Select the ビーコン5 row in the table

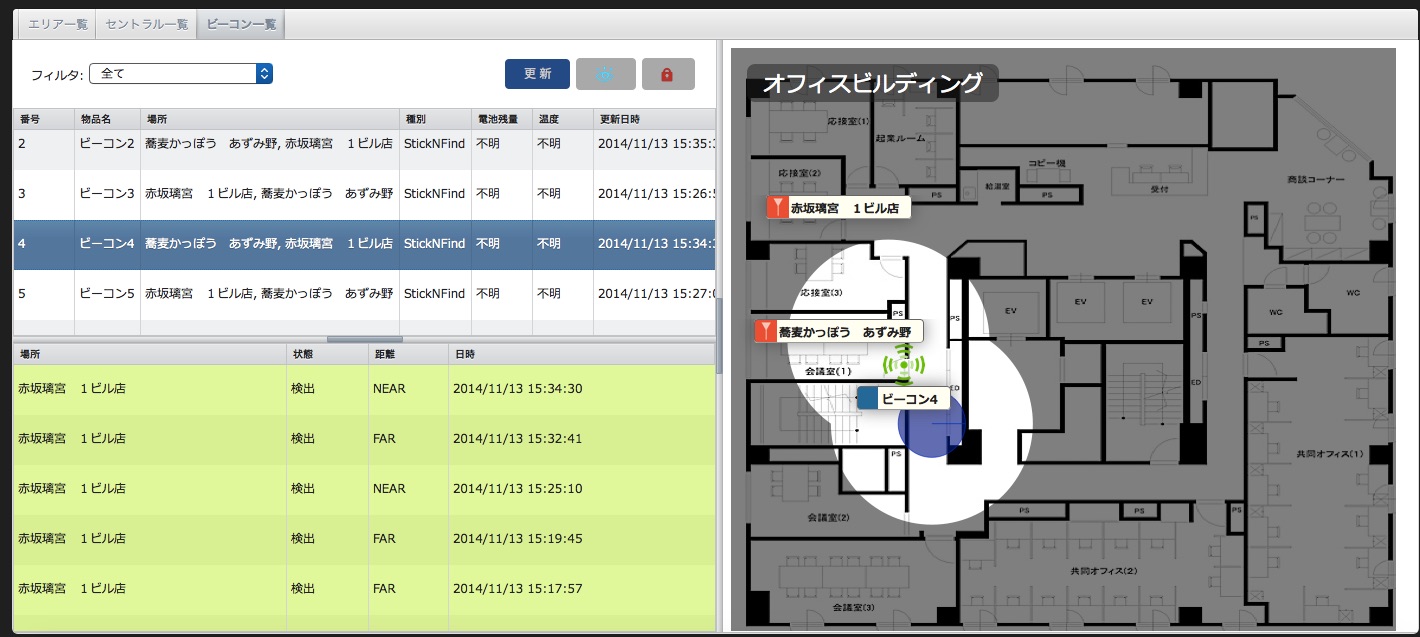pos(300,293)
